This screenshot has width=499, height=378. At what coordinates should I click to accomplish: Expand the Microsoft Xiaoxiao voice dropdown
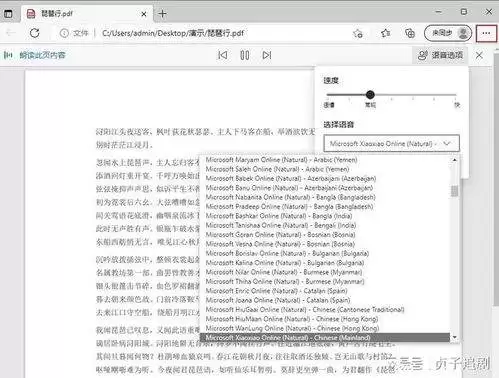tap(391, 144)
